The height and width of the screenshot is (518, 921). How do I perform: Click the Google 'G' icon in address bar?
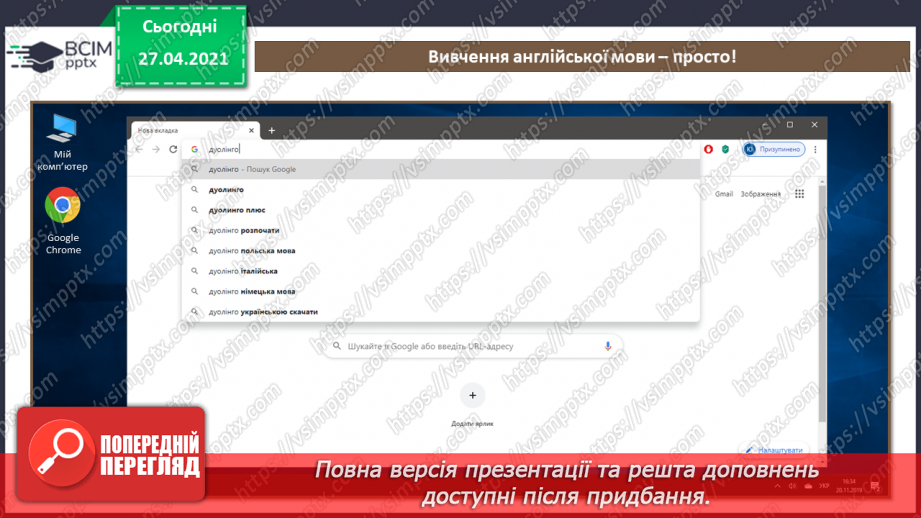[194, 150]
